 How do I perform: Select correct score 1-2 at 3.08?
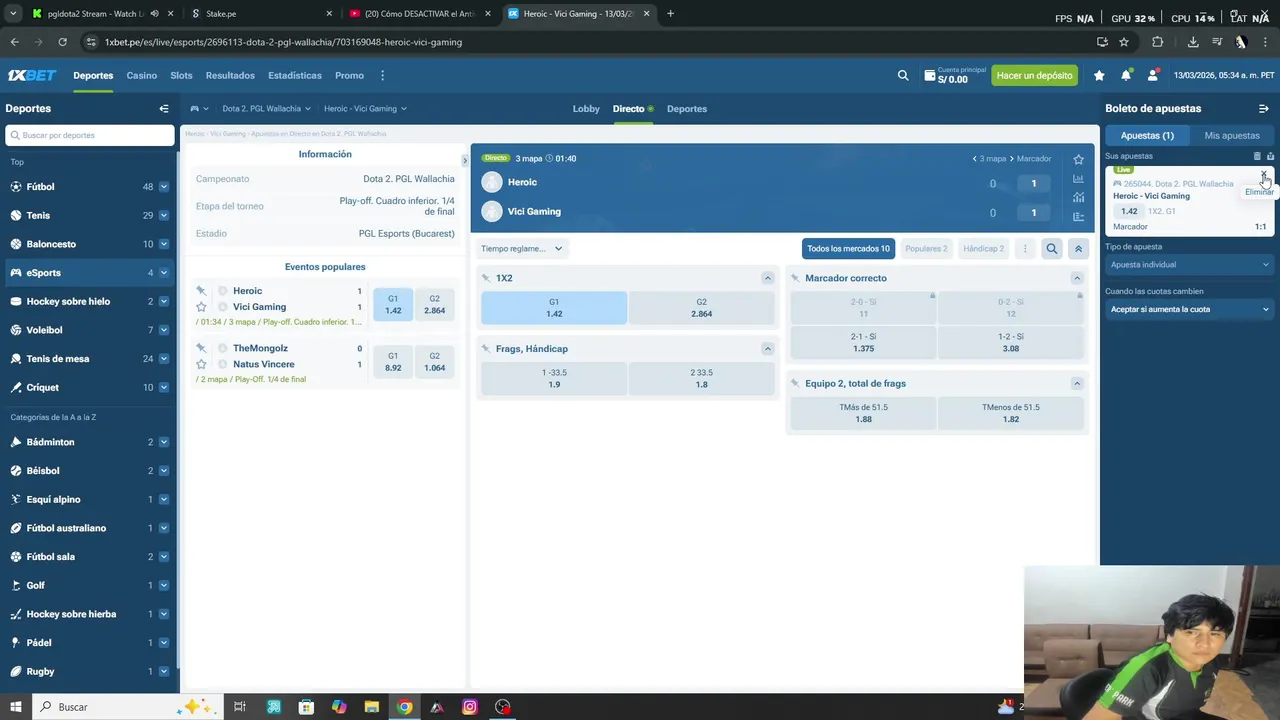pyautogui.click(x=1011, y=343)
